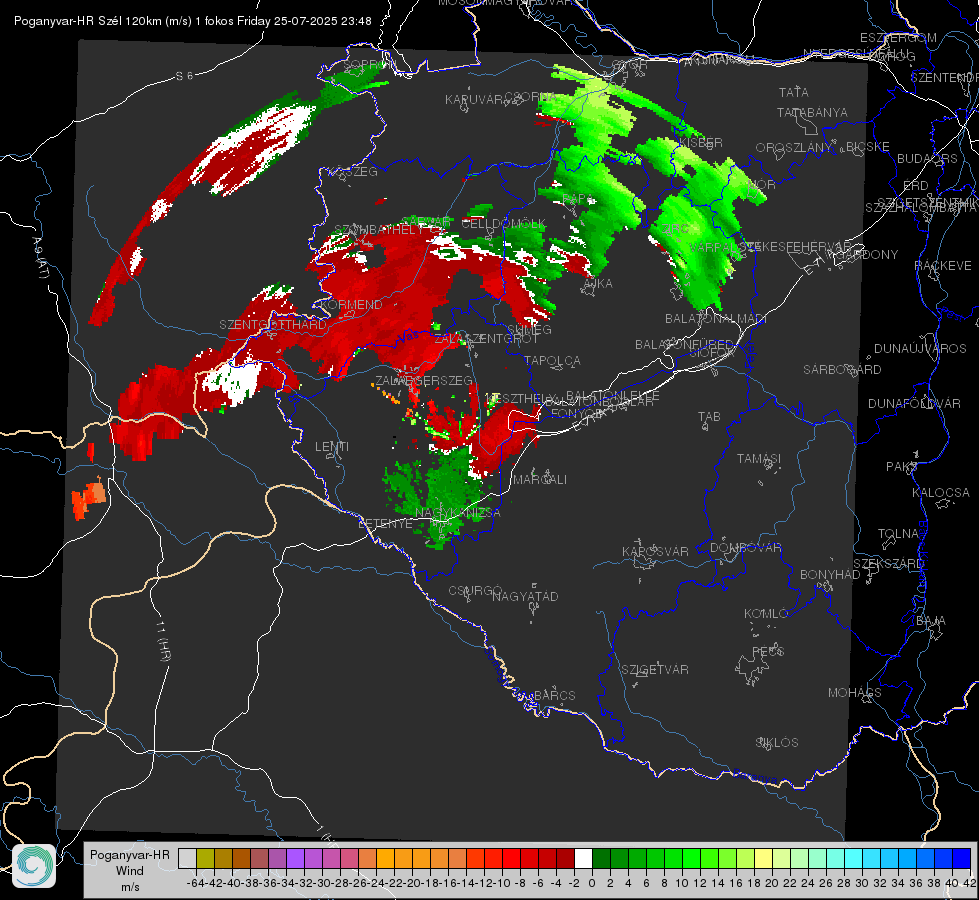
Task: Click the TAB city label
Action: point(709,417)
